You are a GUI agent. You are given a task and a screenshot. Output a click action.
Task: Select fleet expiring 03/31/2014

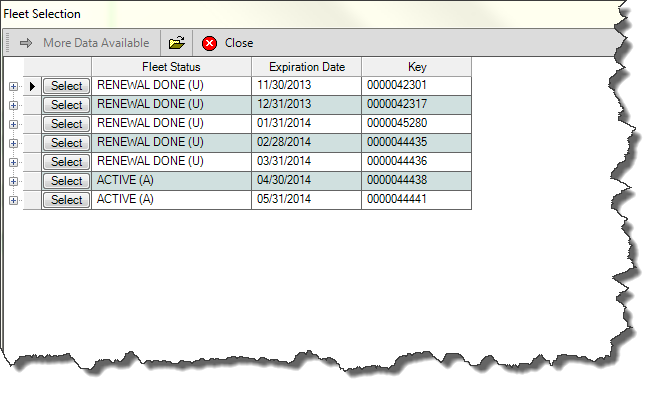point(66,162)
